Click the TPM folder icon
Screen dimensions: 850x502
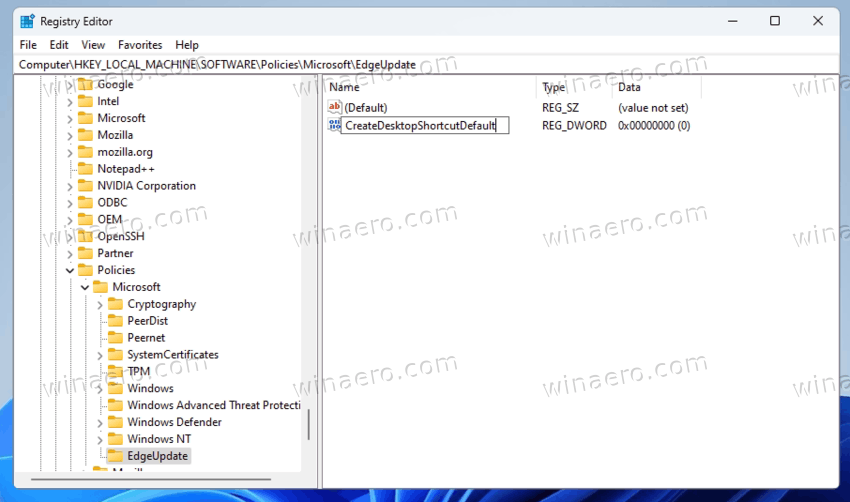[115, 371]
